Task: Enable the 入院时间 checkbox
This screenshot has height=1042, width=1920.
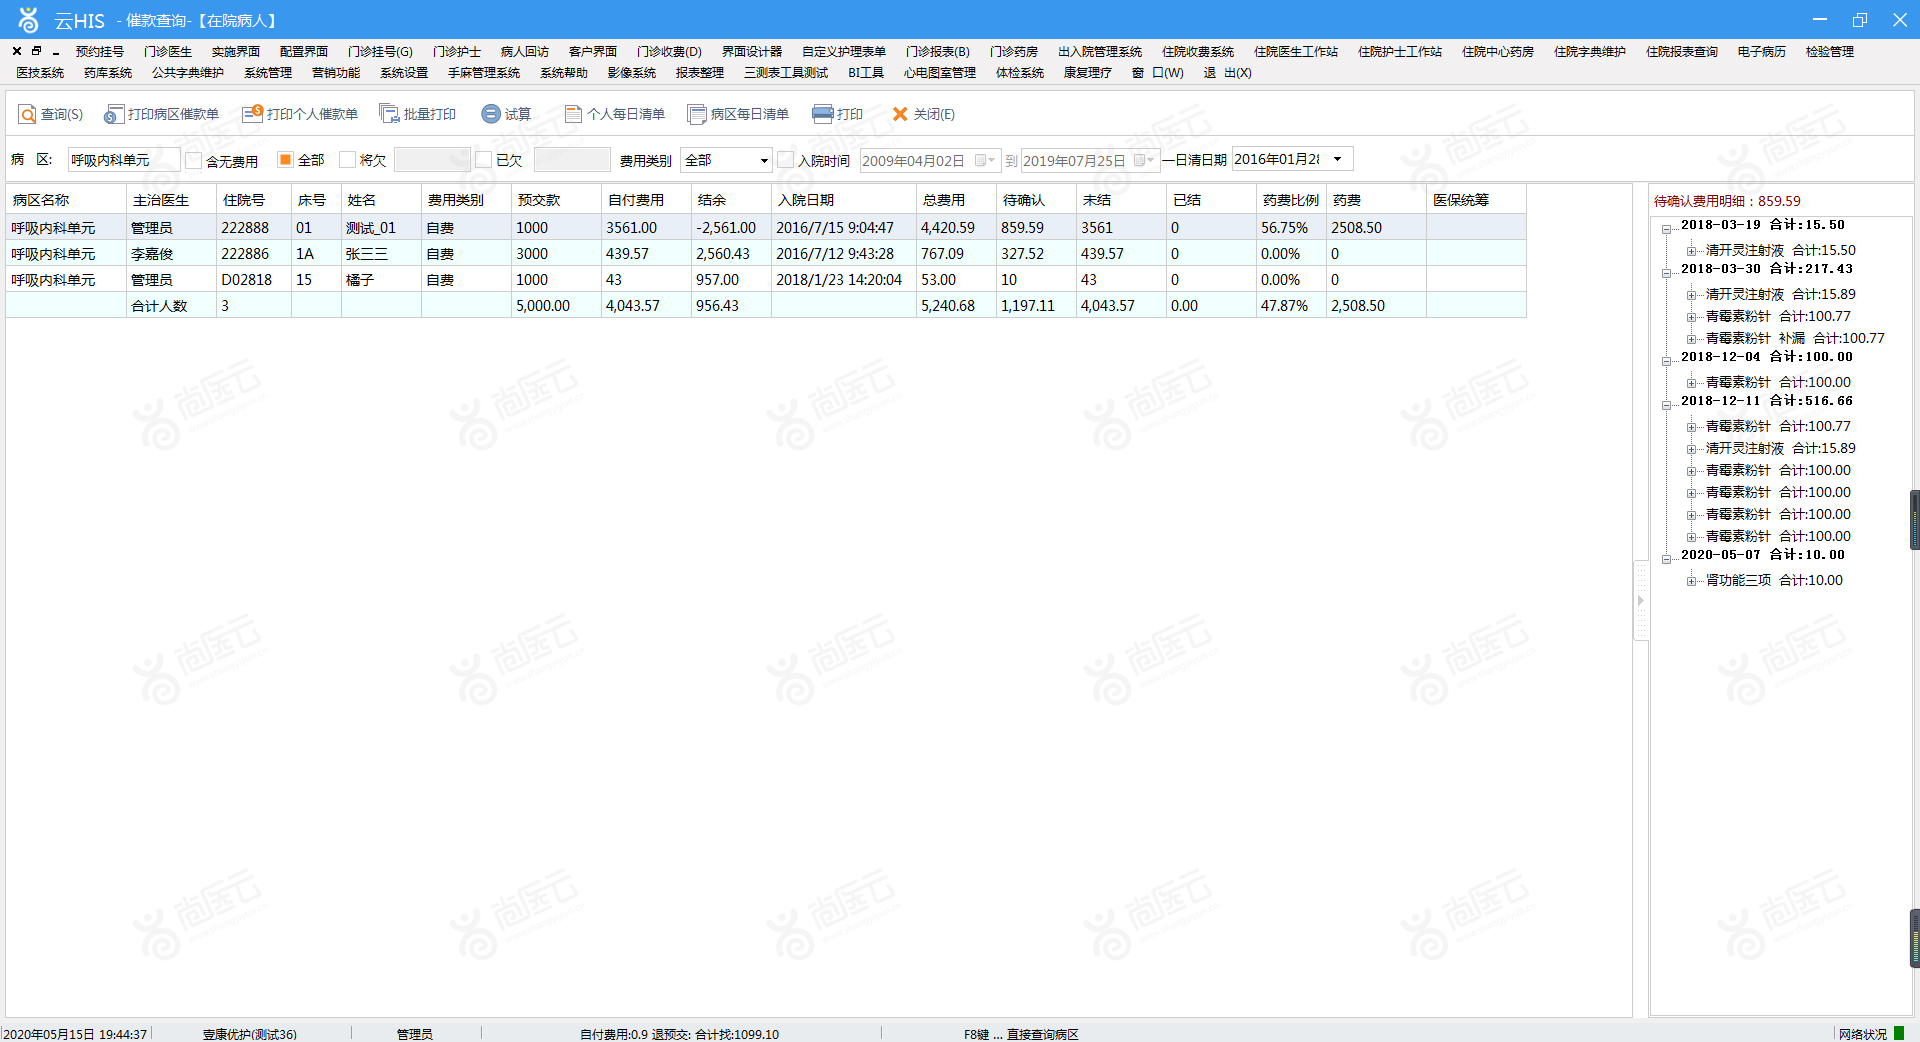Action: click(785, 160)
